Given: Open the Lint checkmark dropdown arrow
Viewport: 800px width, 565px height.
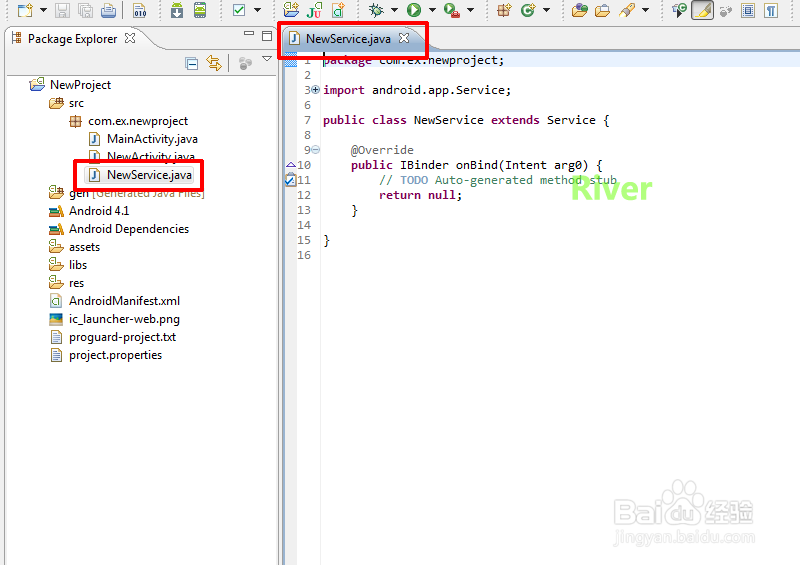Looking at the screenshot, I should tap(258, 10).
